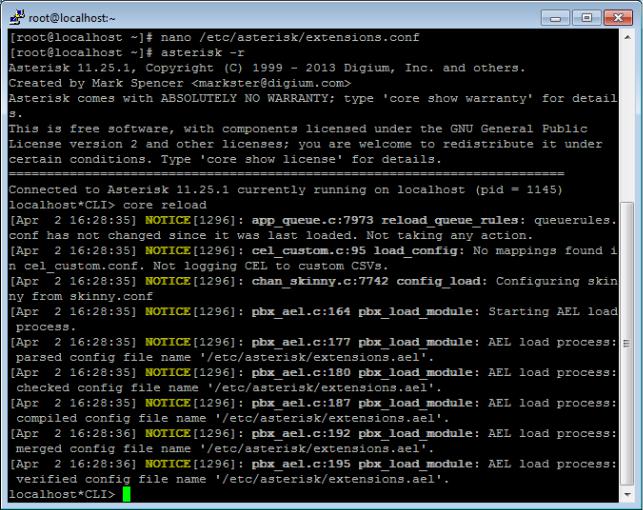Click 'pbx_ael.c:180 pbx_load_module' text
The width and height of the screenshot is (643, 510).
click(362, 372)
